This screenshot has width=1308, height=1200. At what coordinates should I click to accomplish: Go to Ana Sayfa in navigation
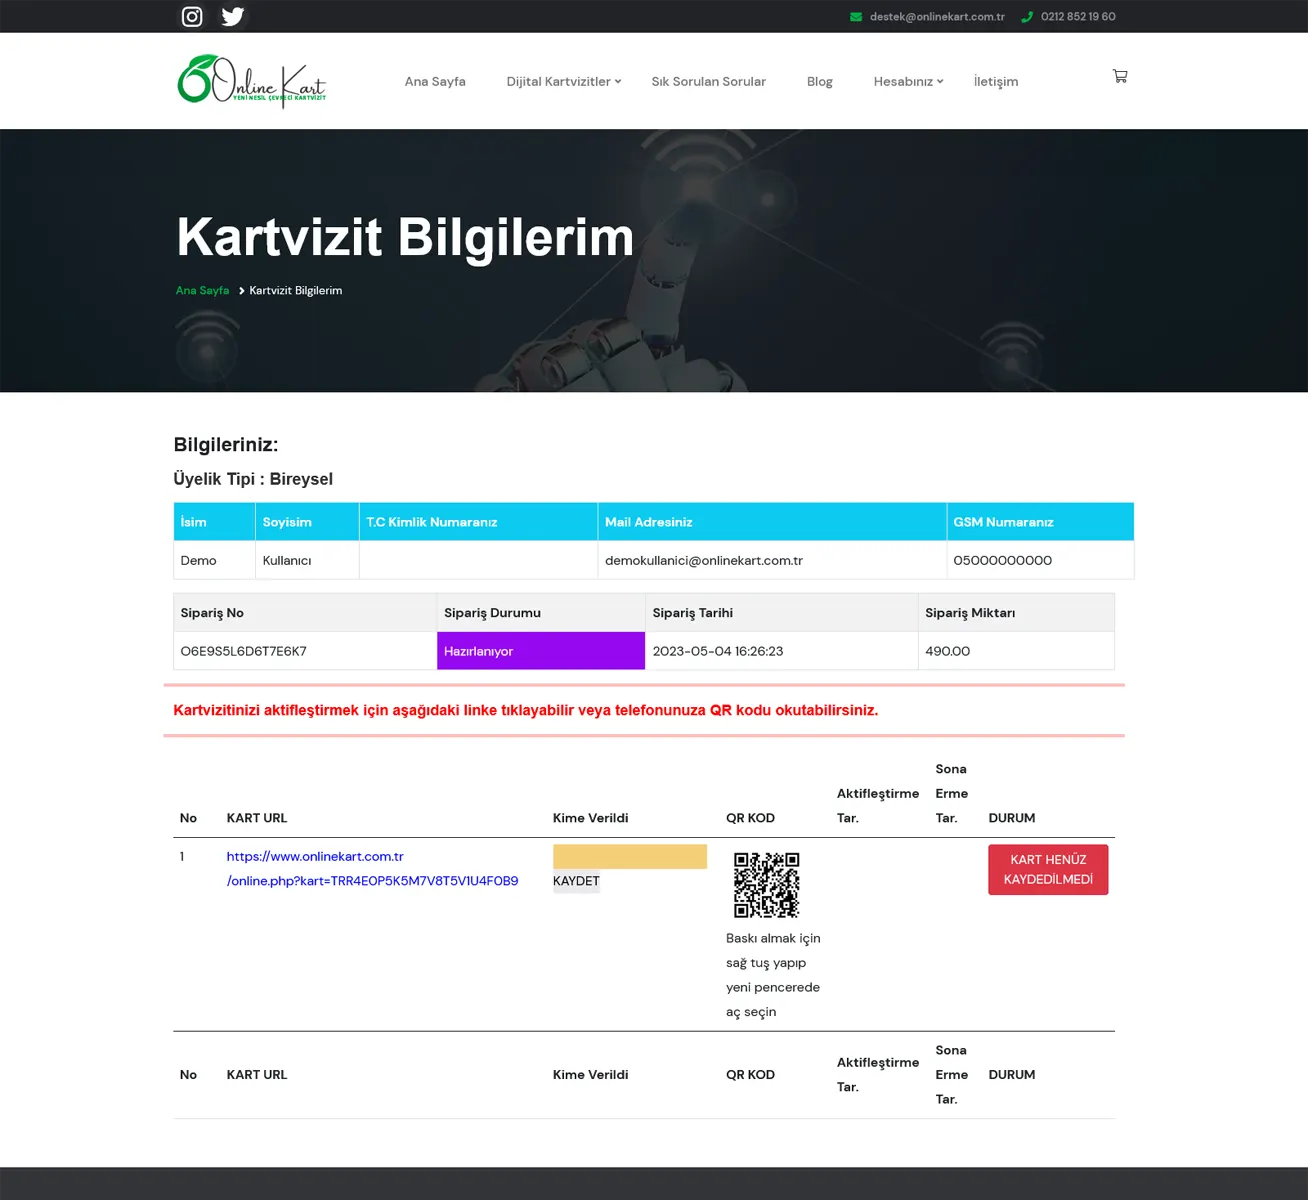click(x=435, y=82)
